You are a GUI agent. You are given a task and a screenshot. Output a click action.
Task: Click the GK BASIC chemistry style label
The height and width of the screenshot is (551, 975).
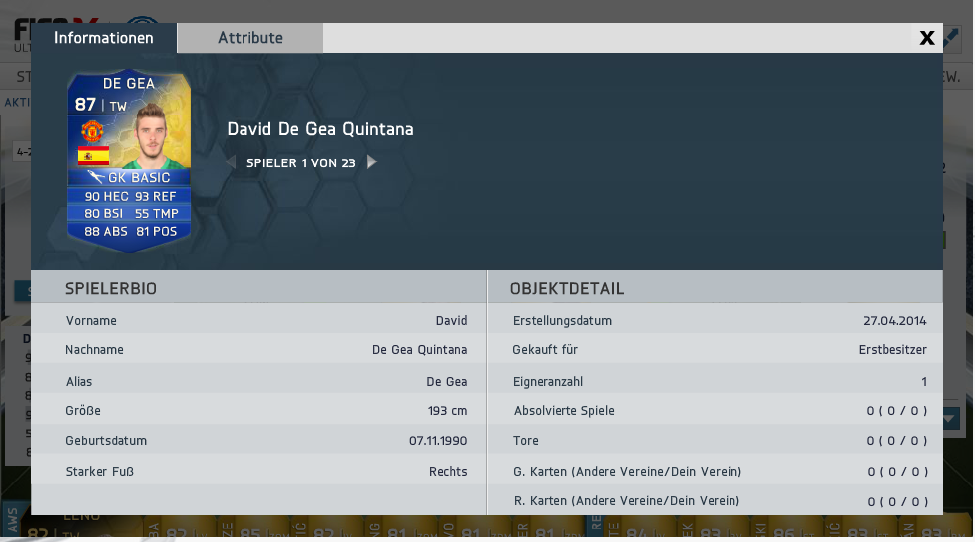pos(129,177)
